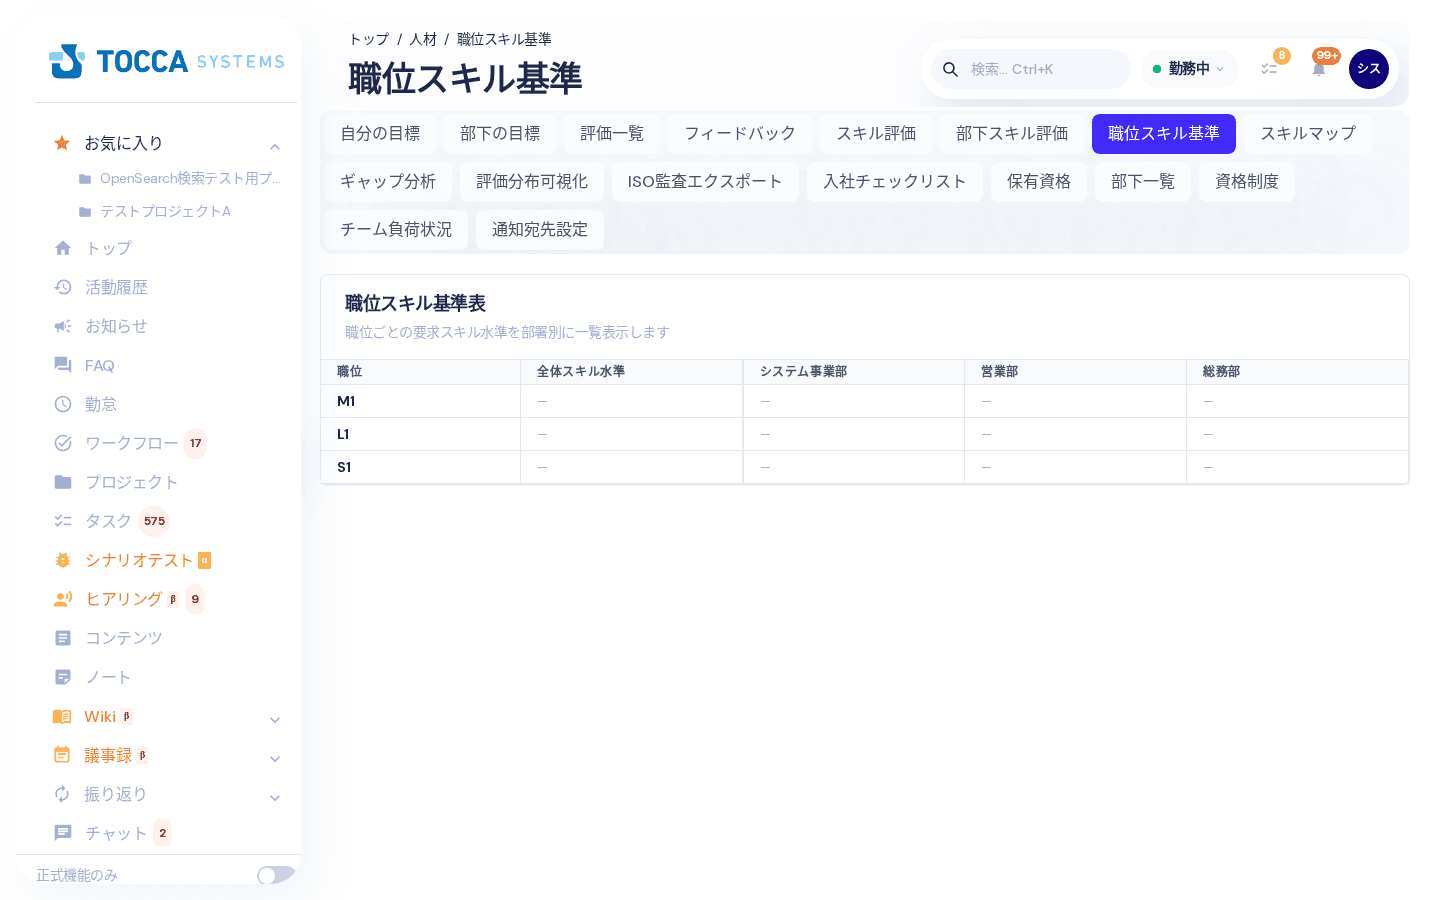The image size is (1440, 900).
Task: Click the M1 row in table
Action: [865, 401]
